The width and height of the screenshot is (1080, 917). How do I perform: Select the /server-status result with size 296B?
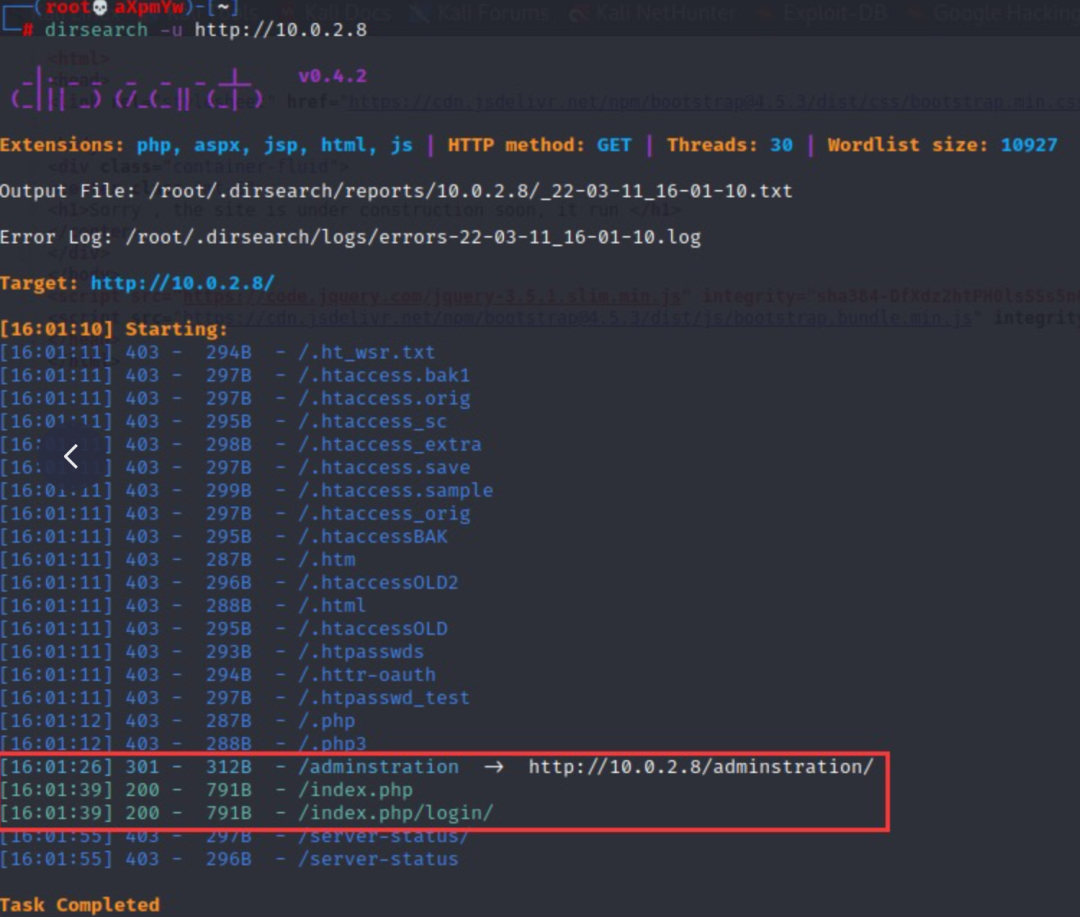coord(378,859)
